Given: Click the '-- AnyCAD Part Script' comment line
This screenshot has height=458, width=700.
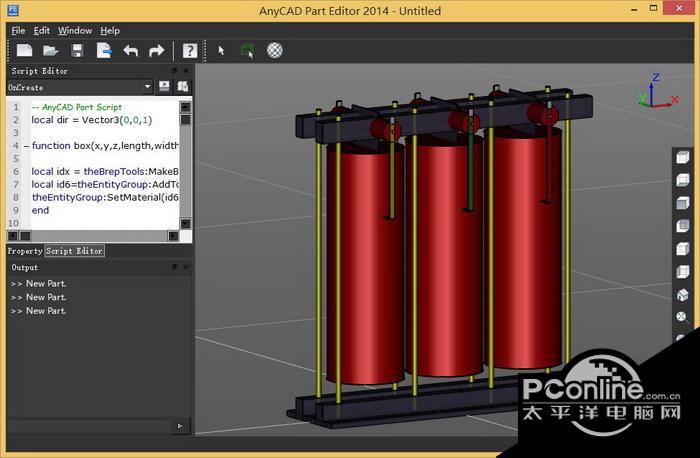Looking at the screenshot, I should (x=77, y=107).
